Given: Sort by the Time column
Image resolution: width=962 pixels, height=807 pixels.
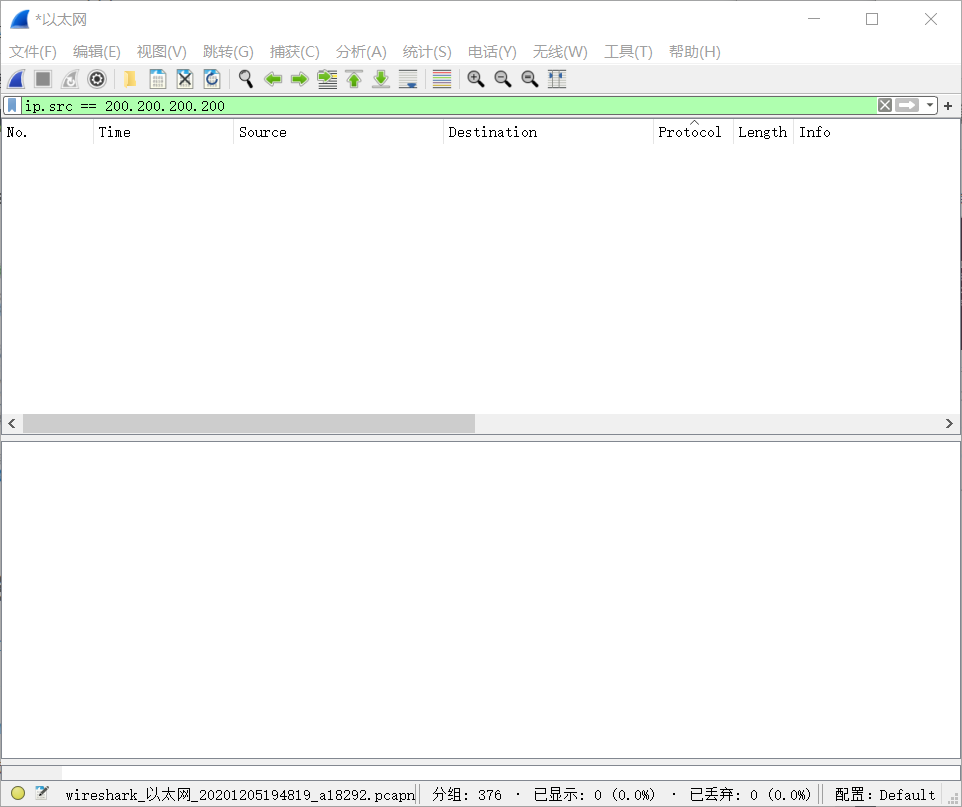Looking at the screenshot, I should tap(163, 132).
